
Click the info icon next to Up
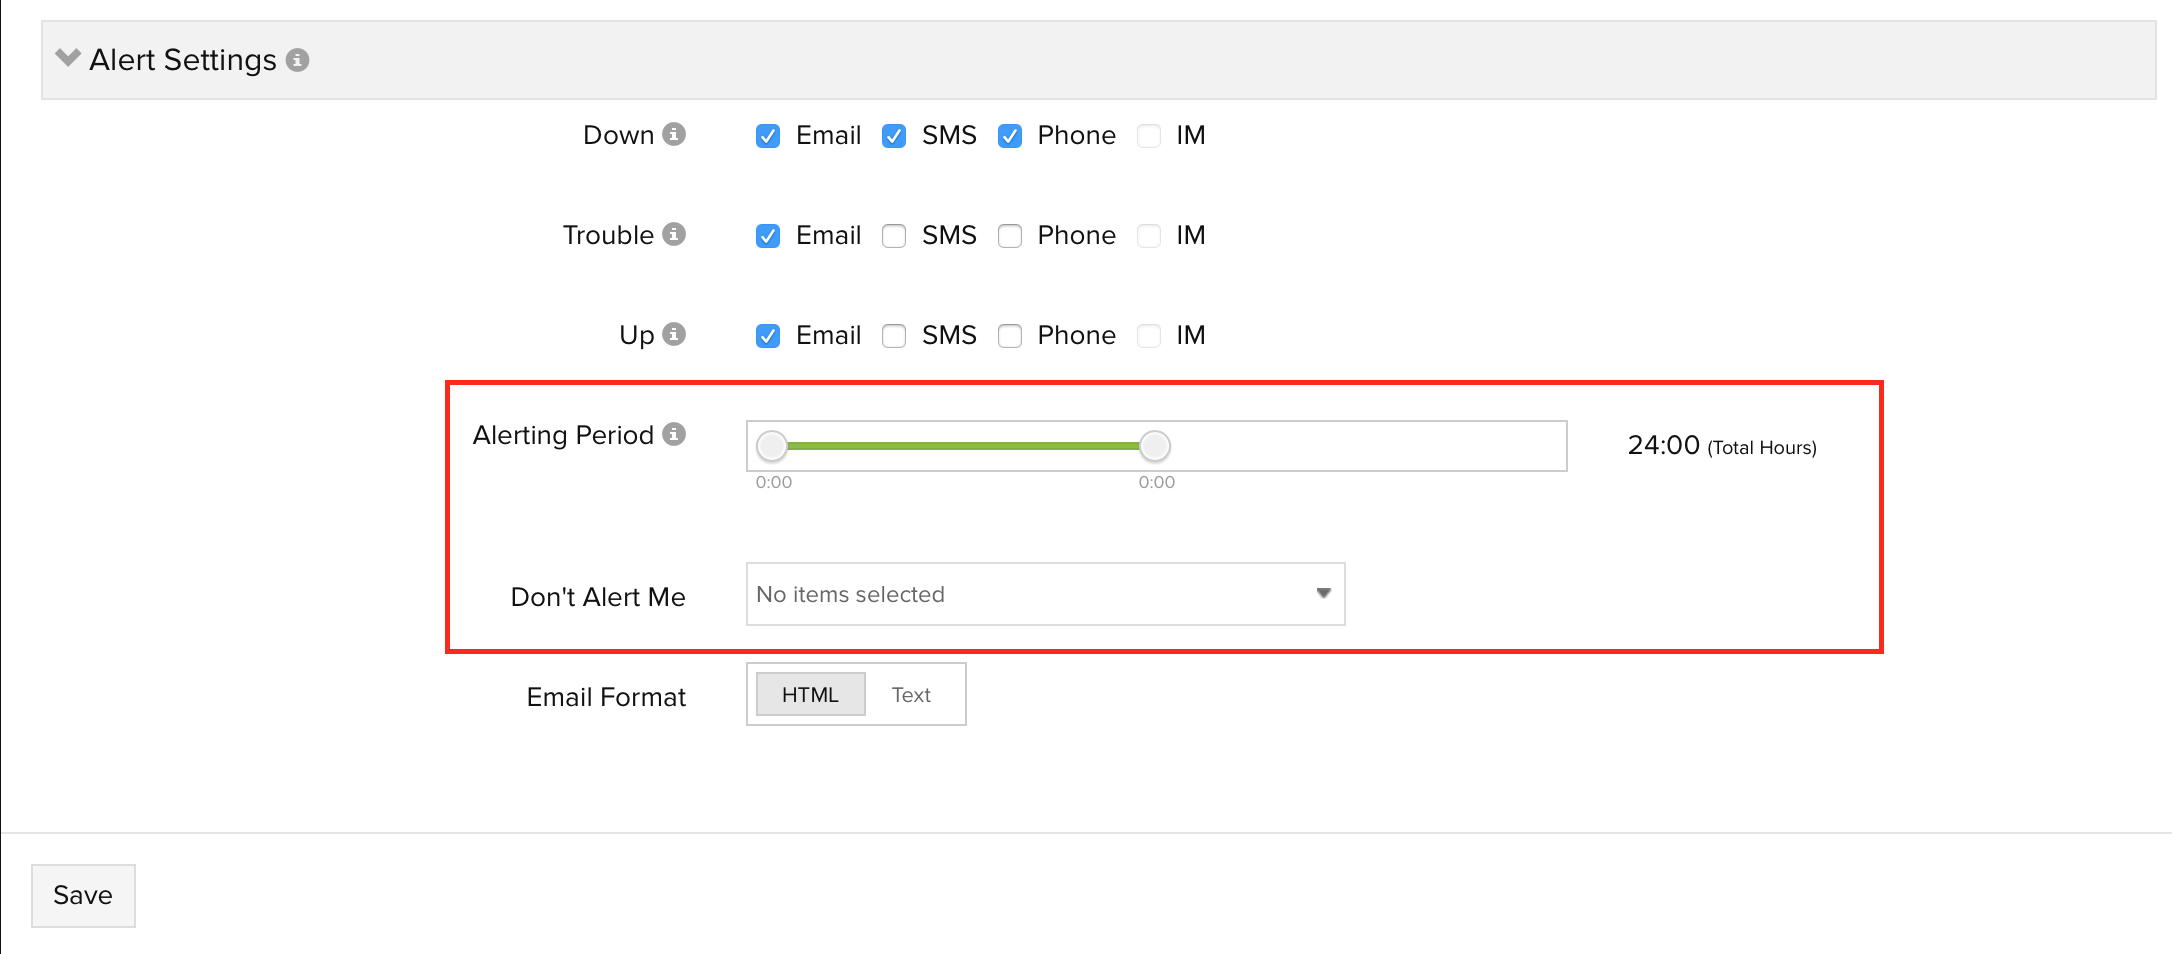(x=675, y=334)
